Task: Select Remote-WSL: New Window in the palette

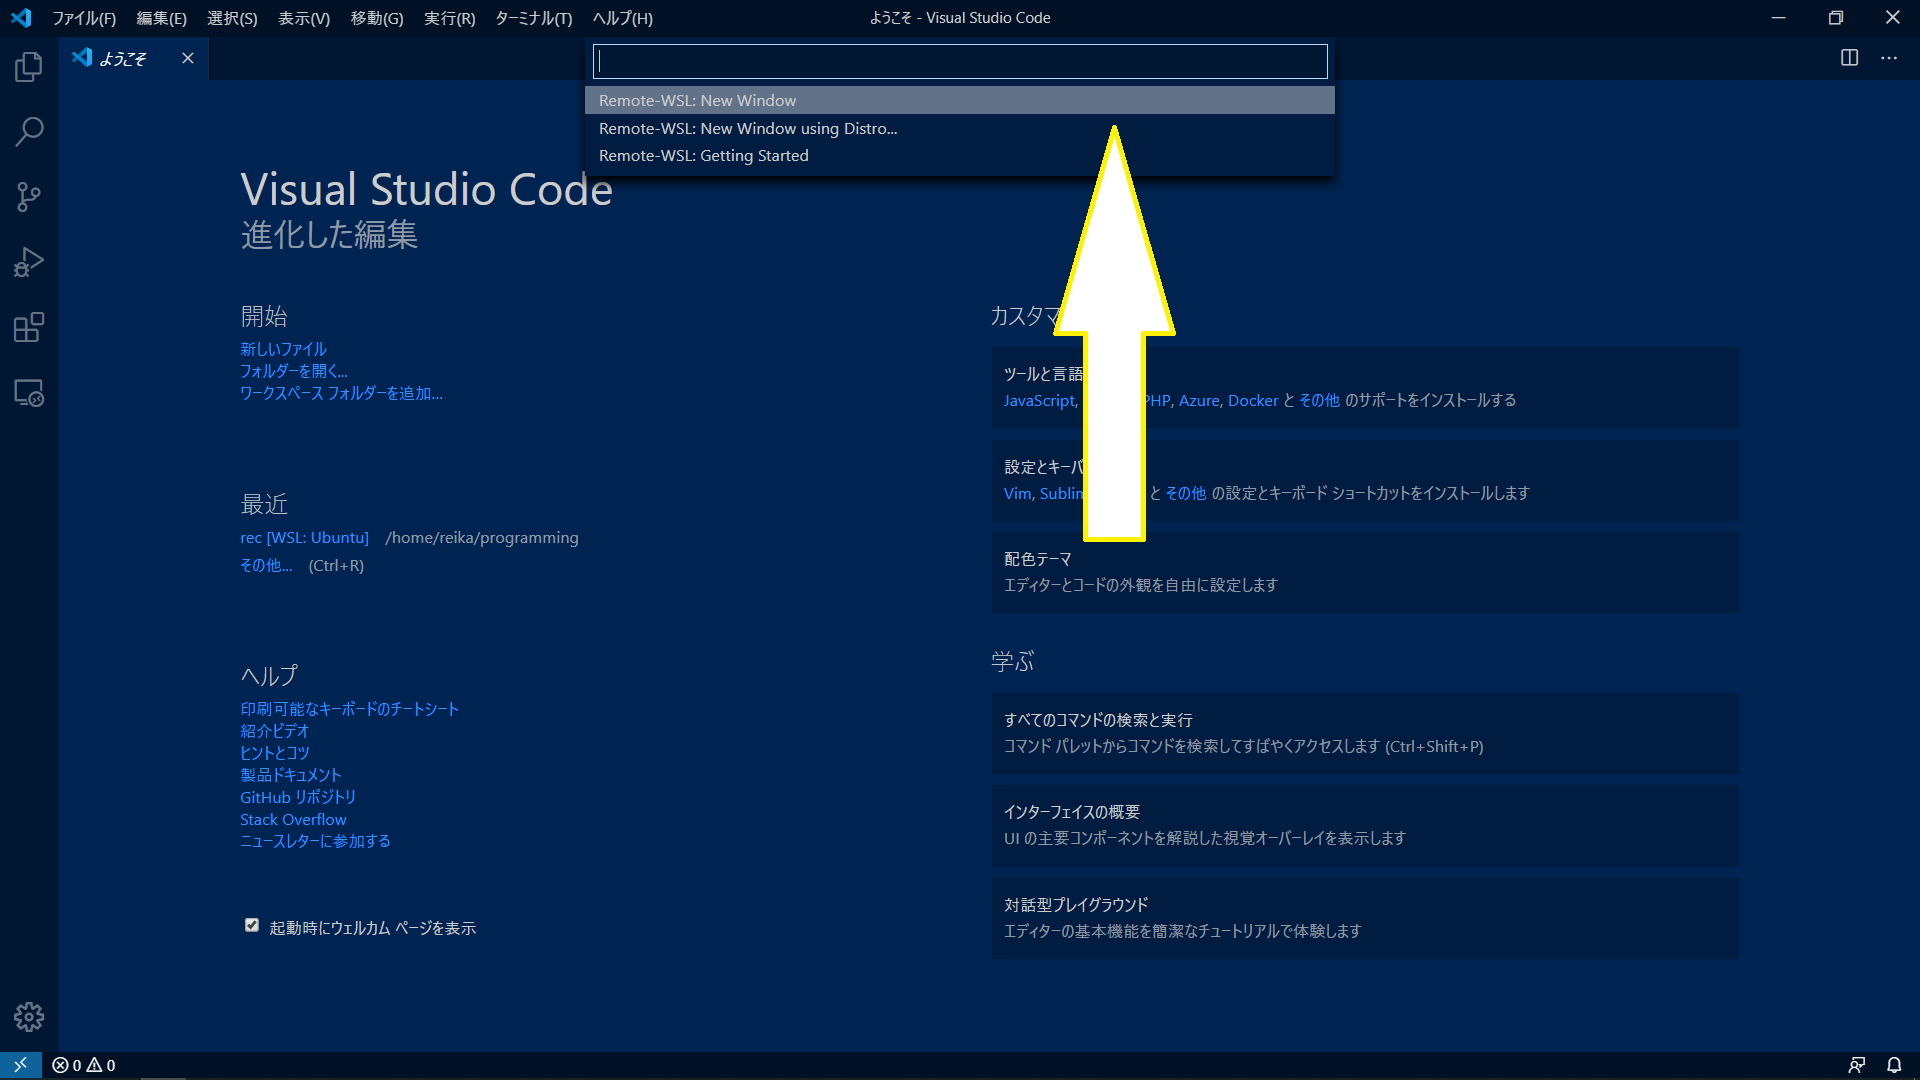Action: (x=697, y=100)
